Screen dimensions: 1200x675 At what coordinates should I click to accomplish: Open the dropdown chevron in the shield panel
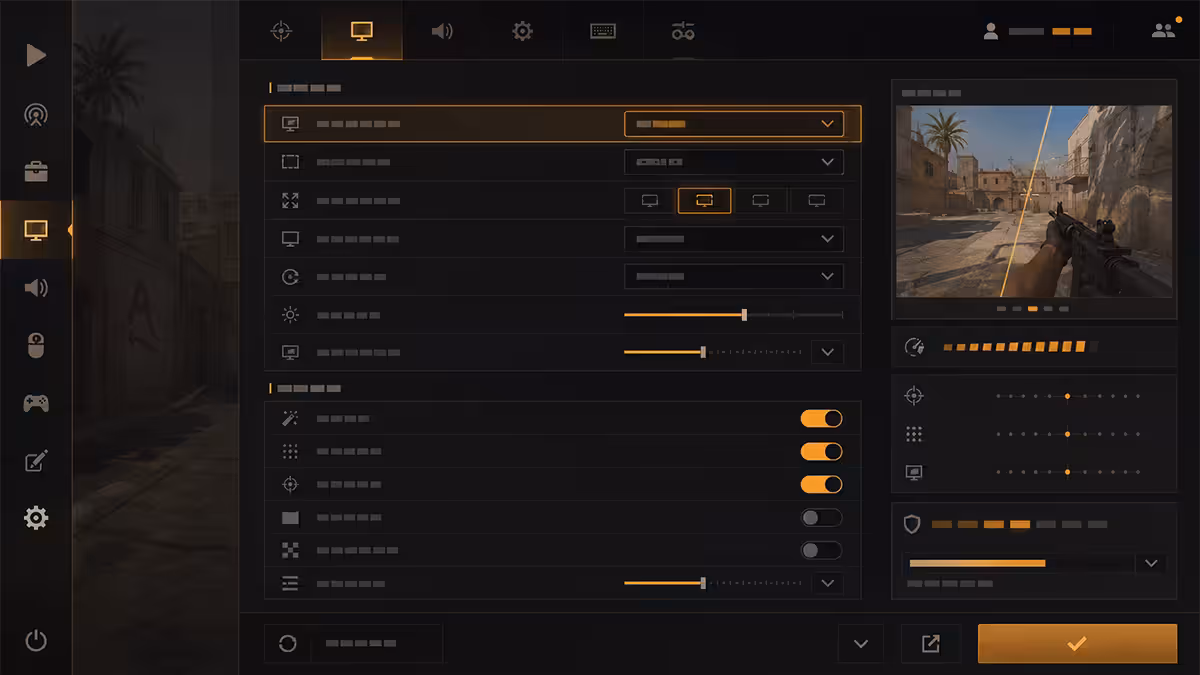pyautogui.click(x=1151, y=564)
